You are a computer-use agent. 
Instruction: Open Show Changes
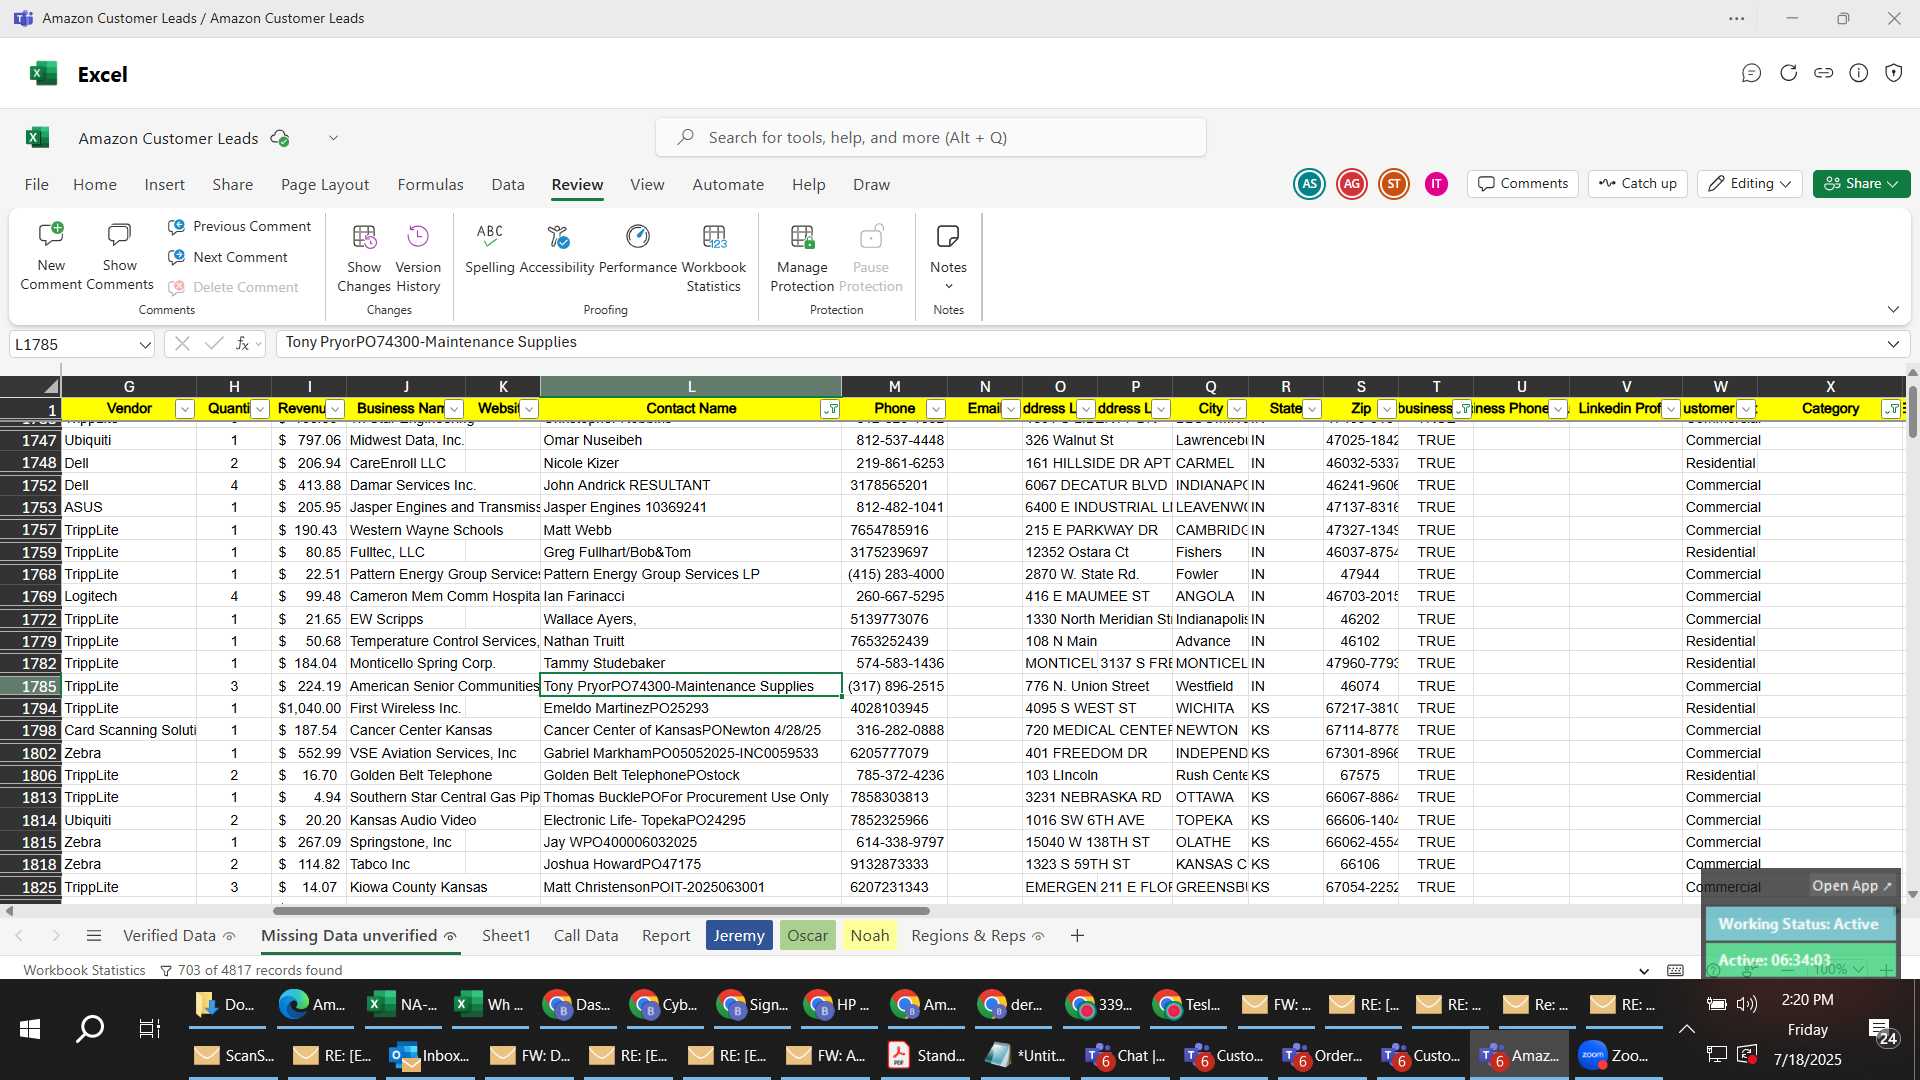(x=364, y=257)
